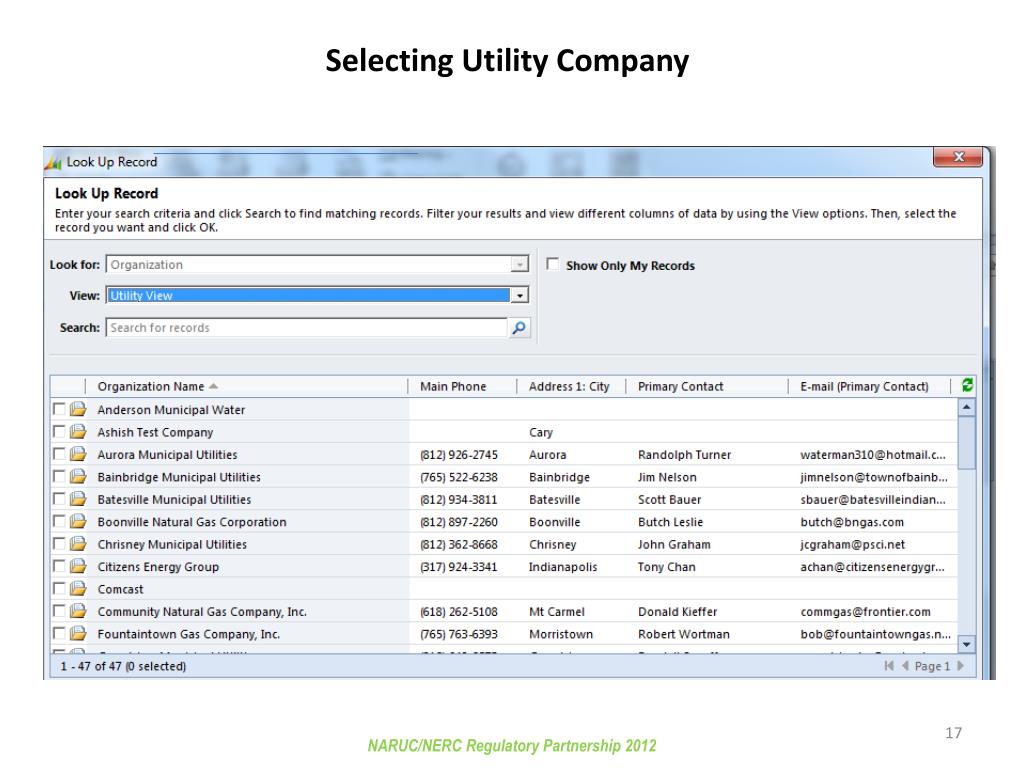Open the View dropdown arrow
The width and height of the screenshot is (1024, 768).
tap(519, 295)
